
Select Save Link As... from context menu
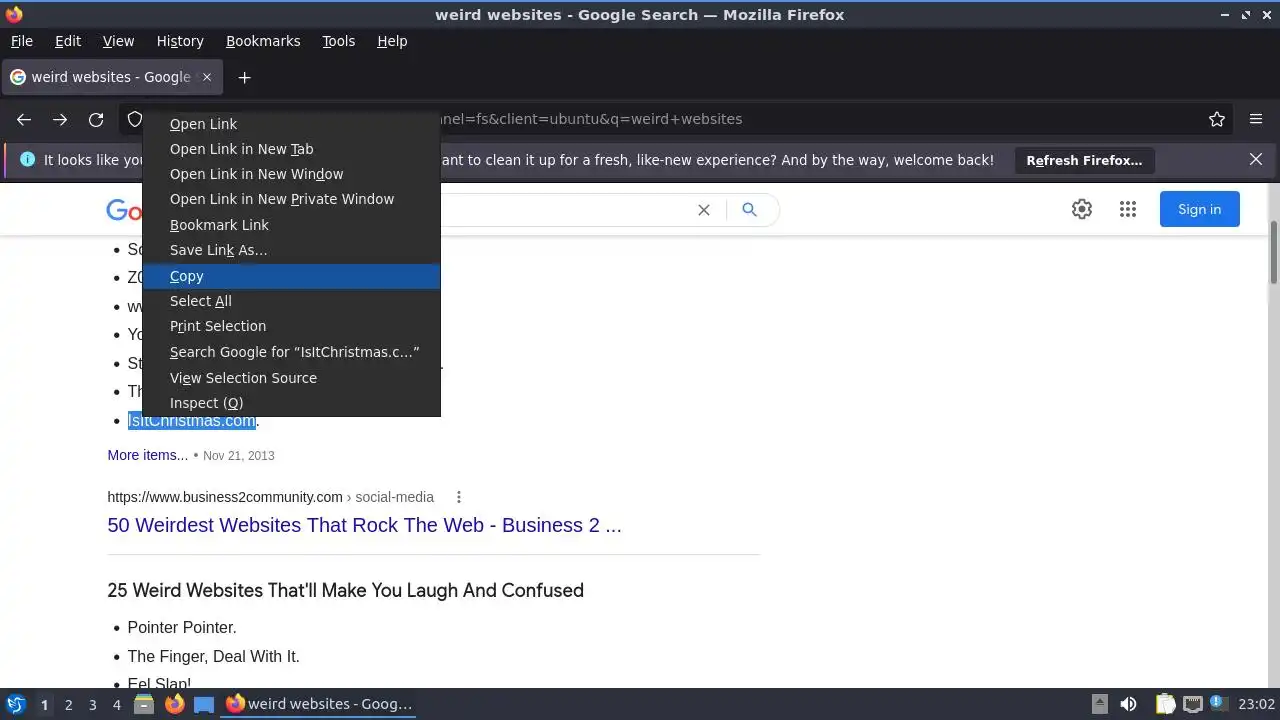point(291,250)
